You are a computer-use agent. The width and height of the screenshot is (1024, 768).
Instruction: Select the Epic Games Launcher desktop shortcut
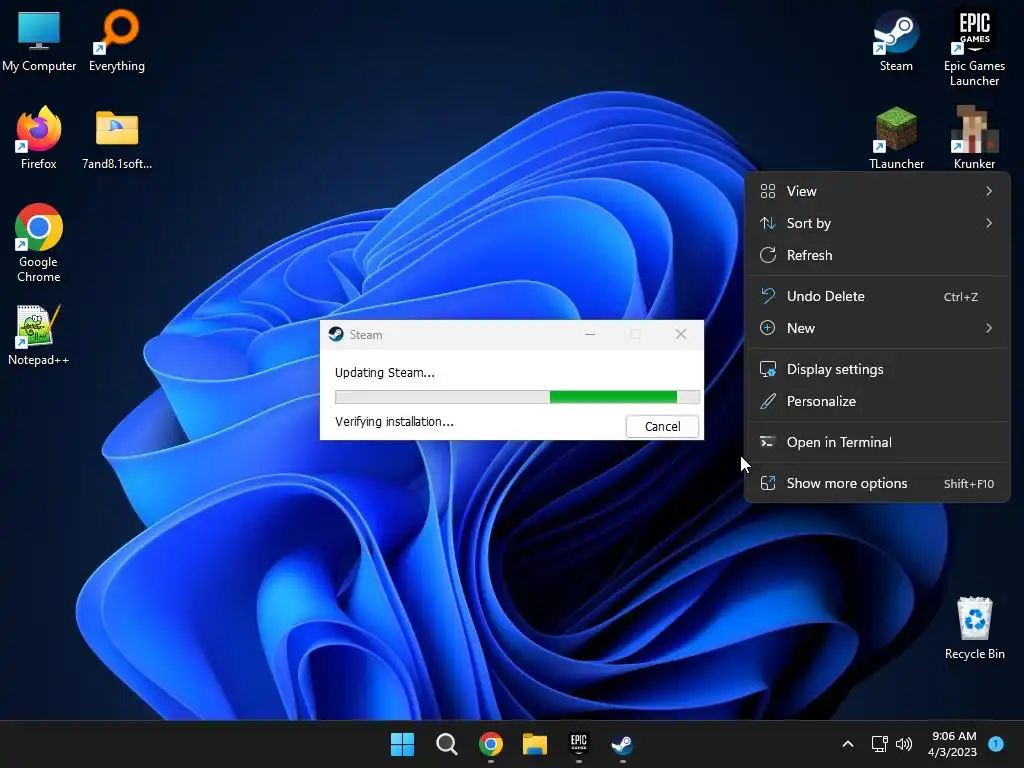pyautogui.click(x=974, y=47)
